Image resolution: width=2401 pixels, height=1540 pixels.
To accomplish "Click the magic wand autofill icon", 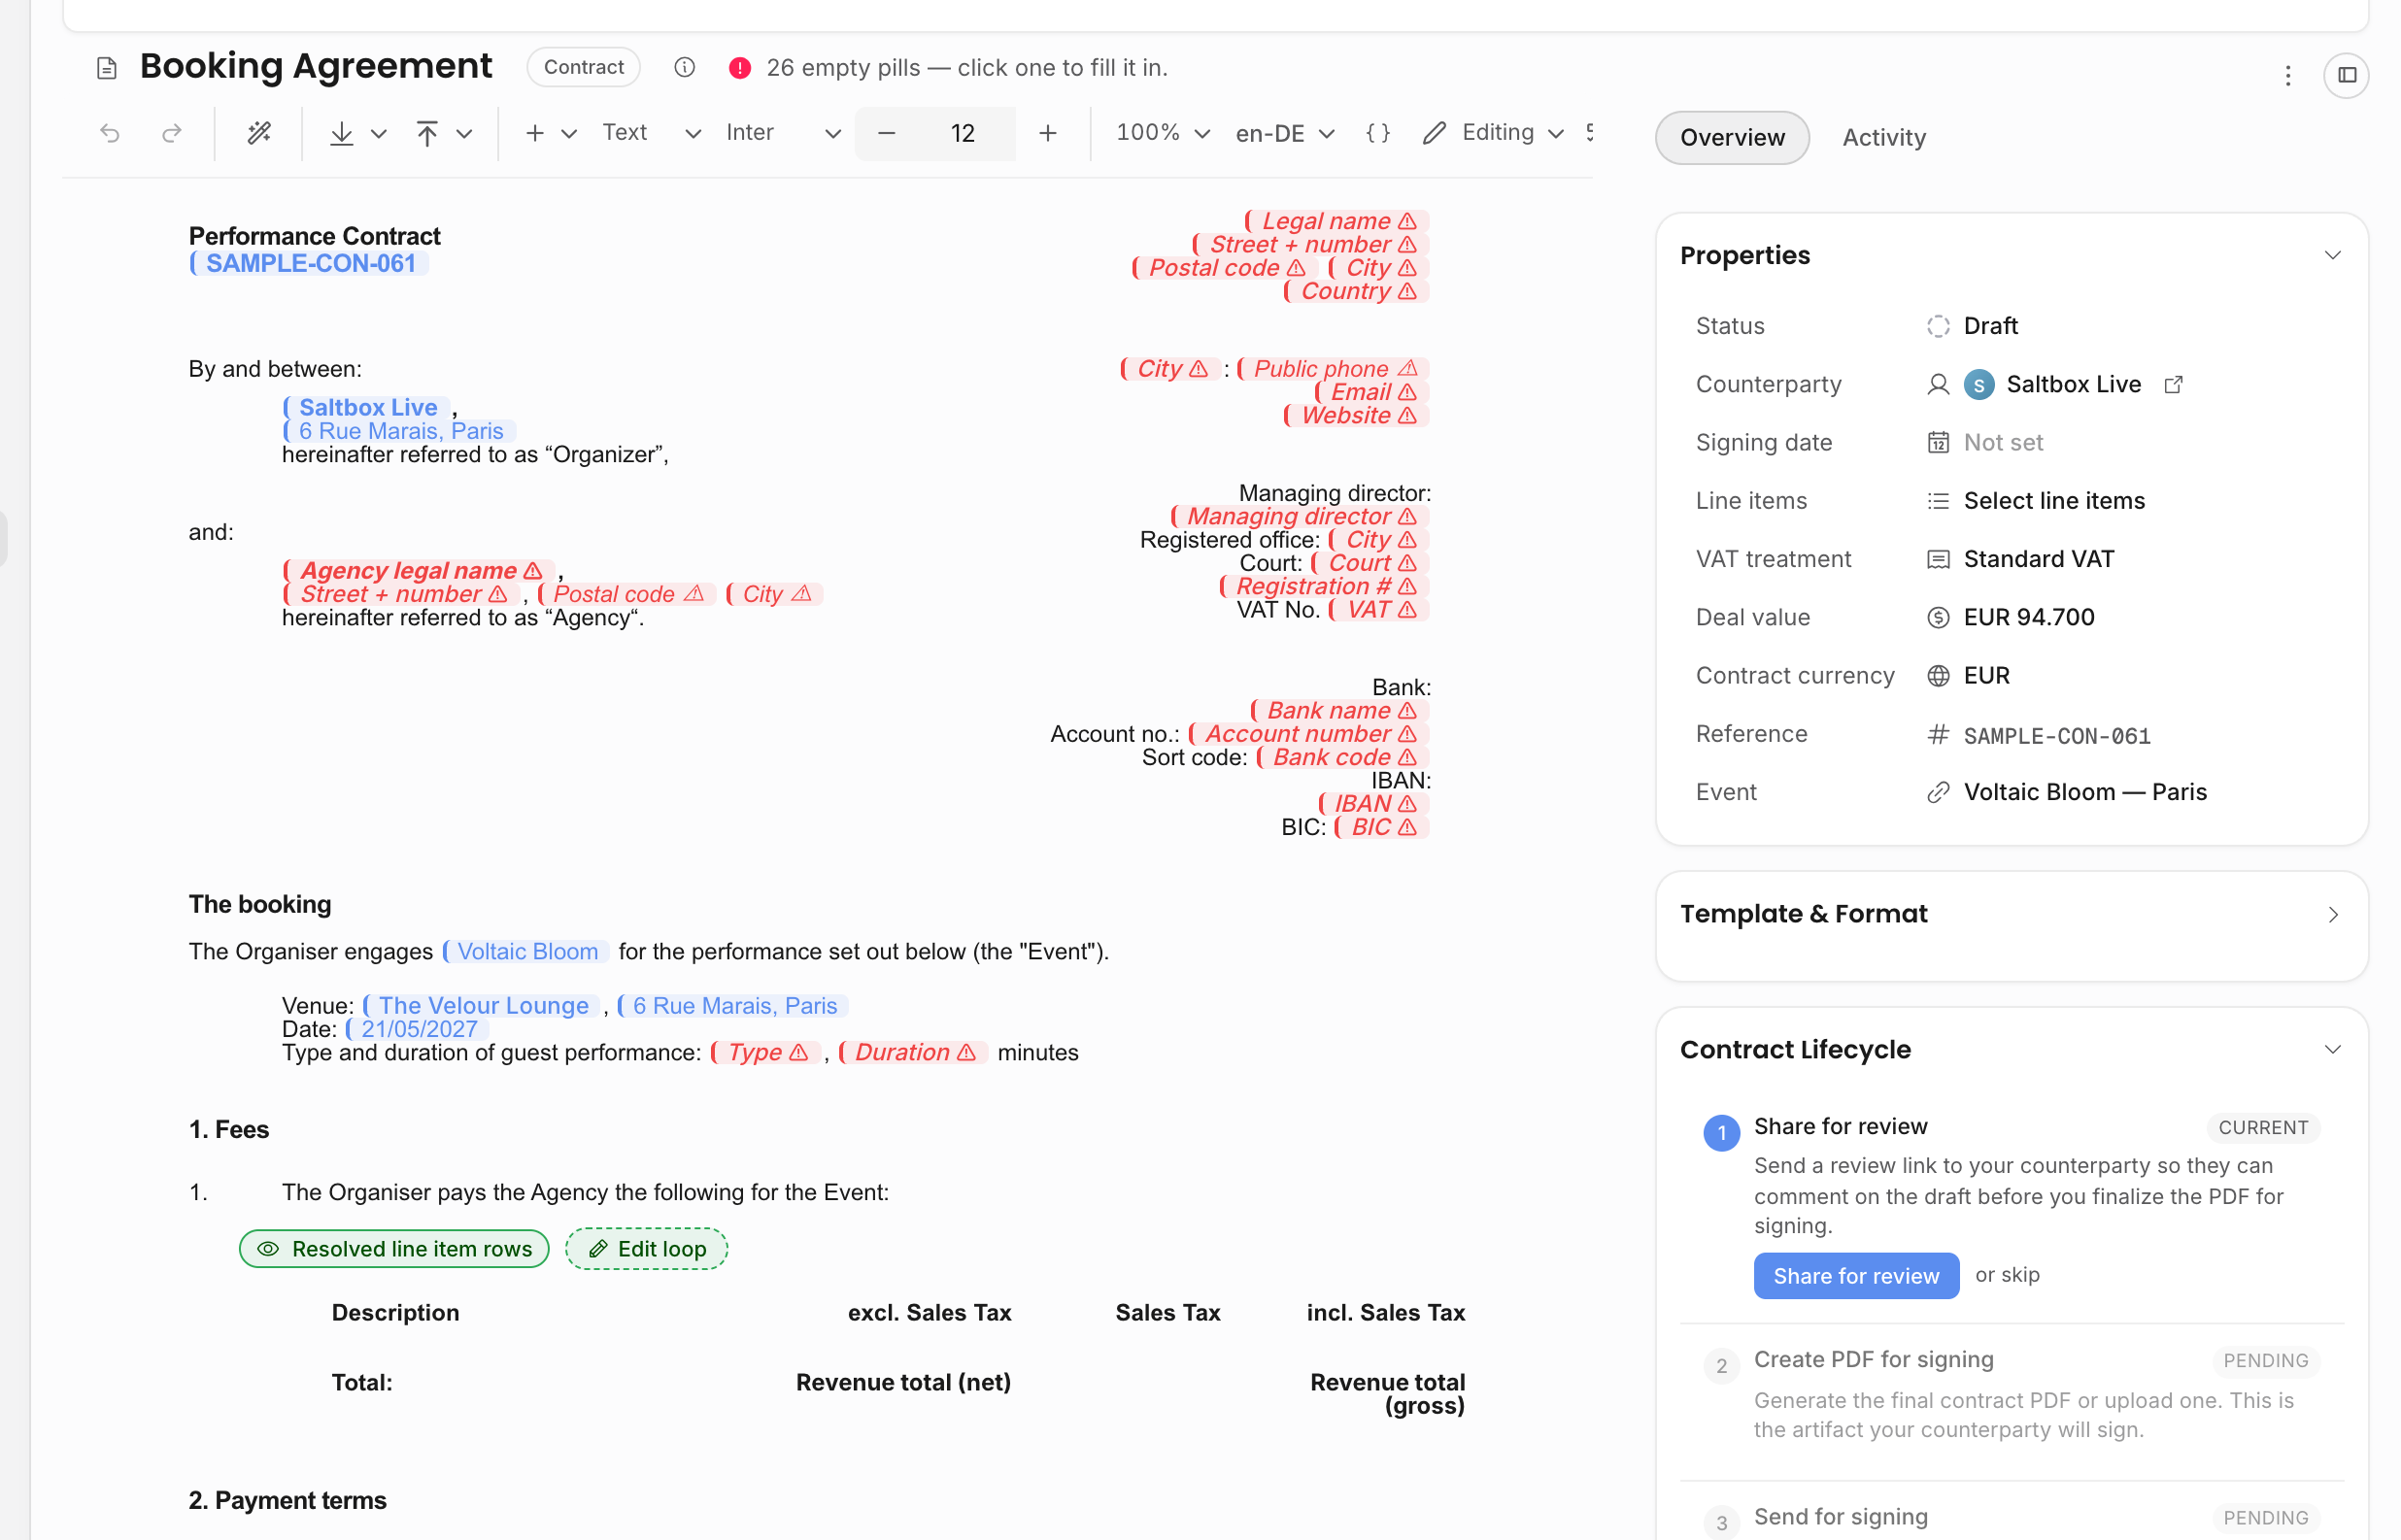I will [259, 133].
